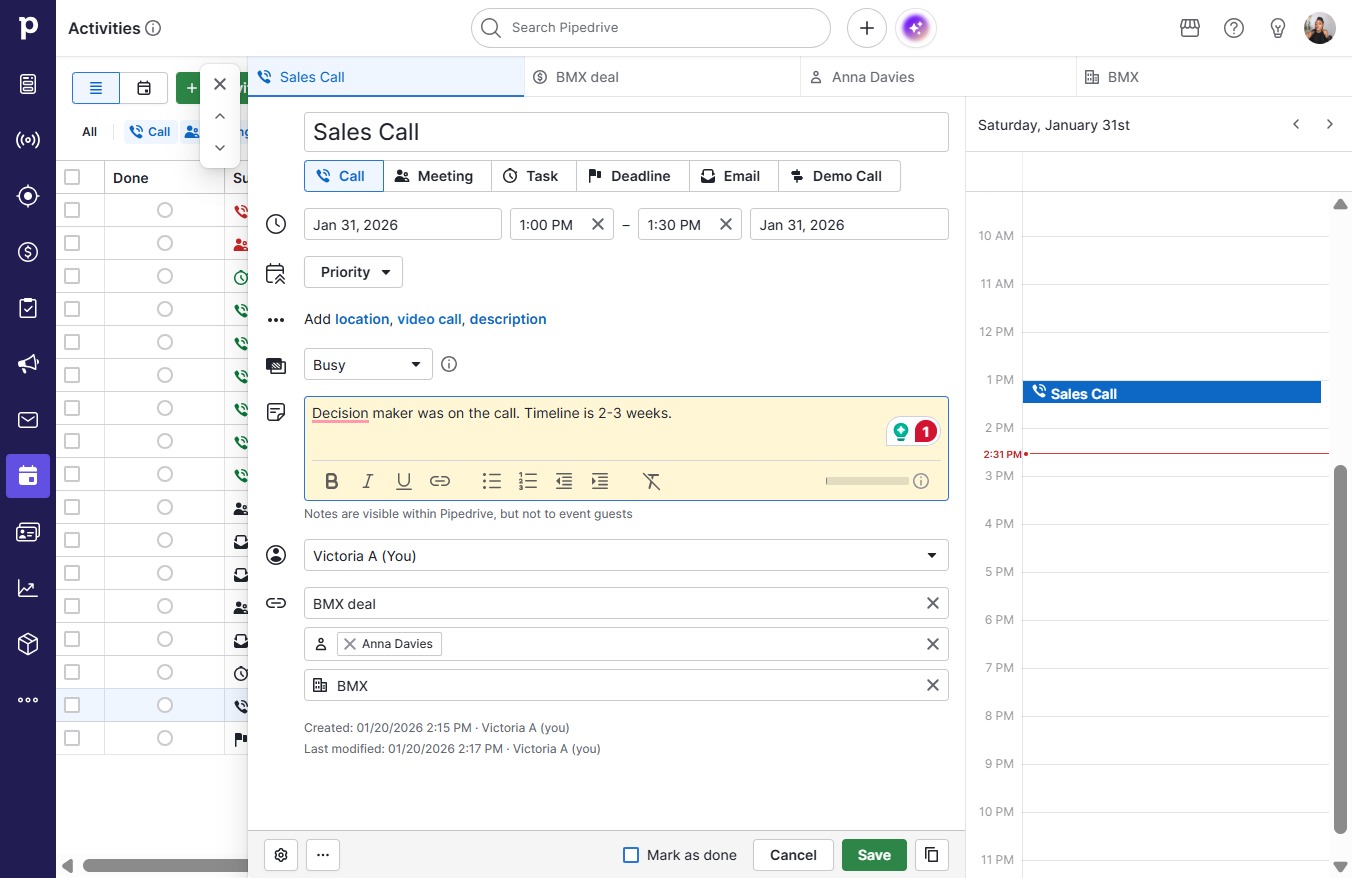Click the Pipedrive logo
1352x878 pixels.
(28, 28)
